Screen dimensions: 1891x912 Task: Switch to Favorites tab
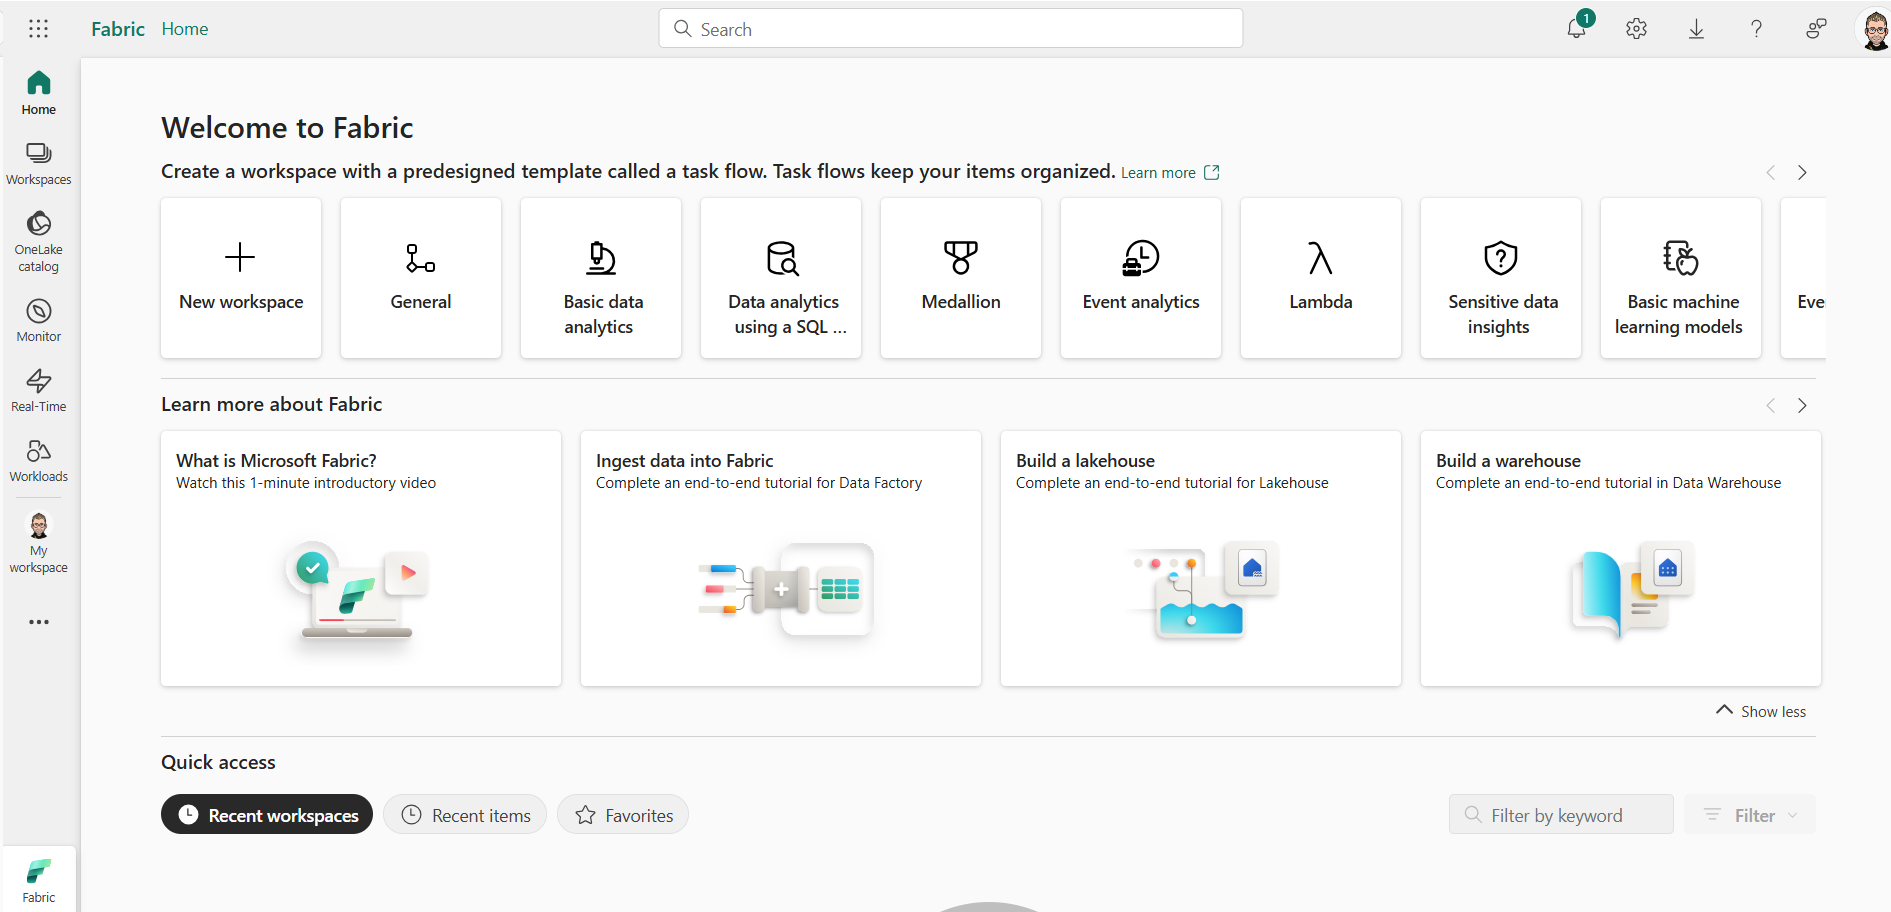click(x=623, y=815)
